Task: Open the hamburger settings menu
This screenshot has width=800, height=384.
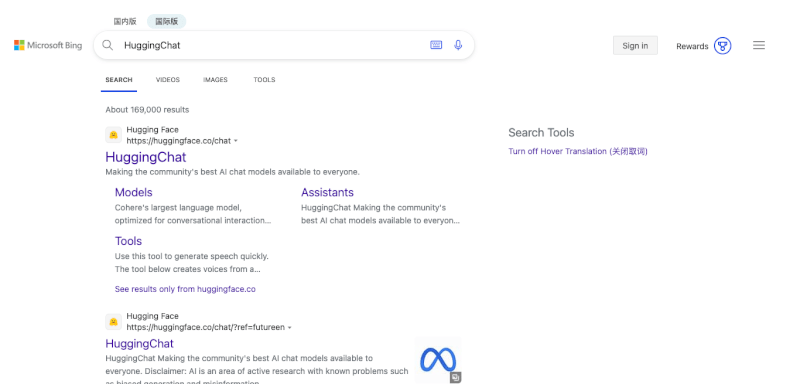Action: [x=759, y=45]
